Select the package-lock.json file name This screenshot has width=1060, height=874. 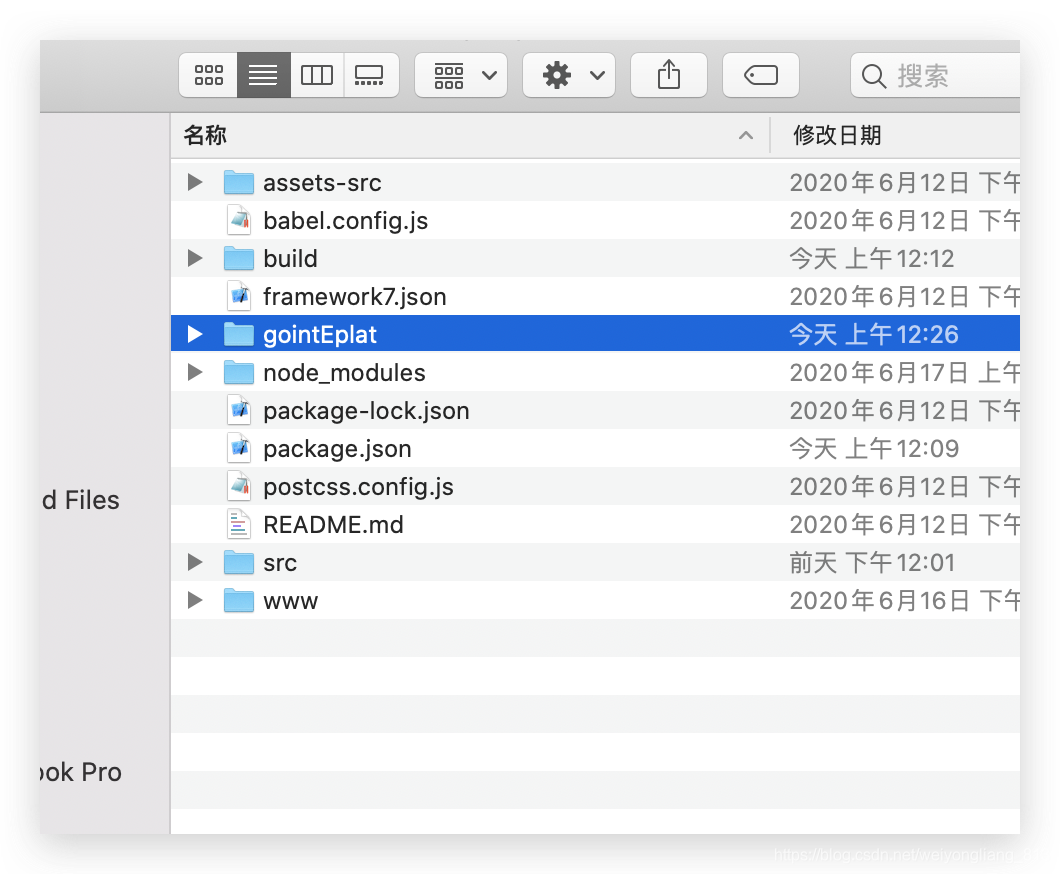pyautogui.click(x=366, y=411)
